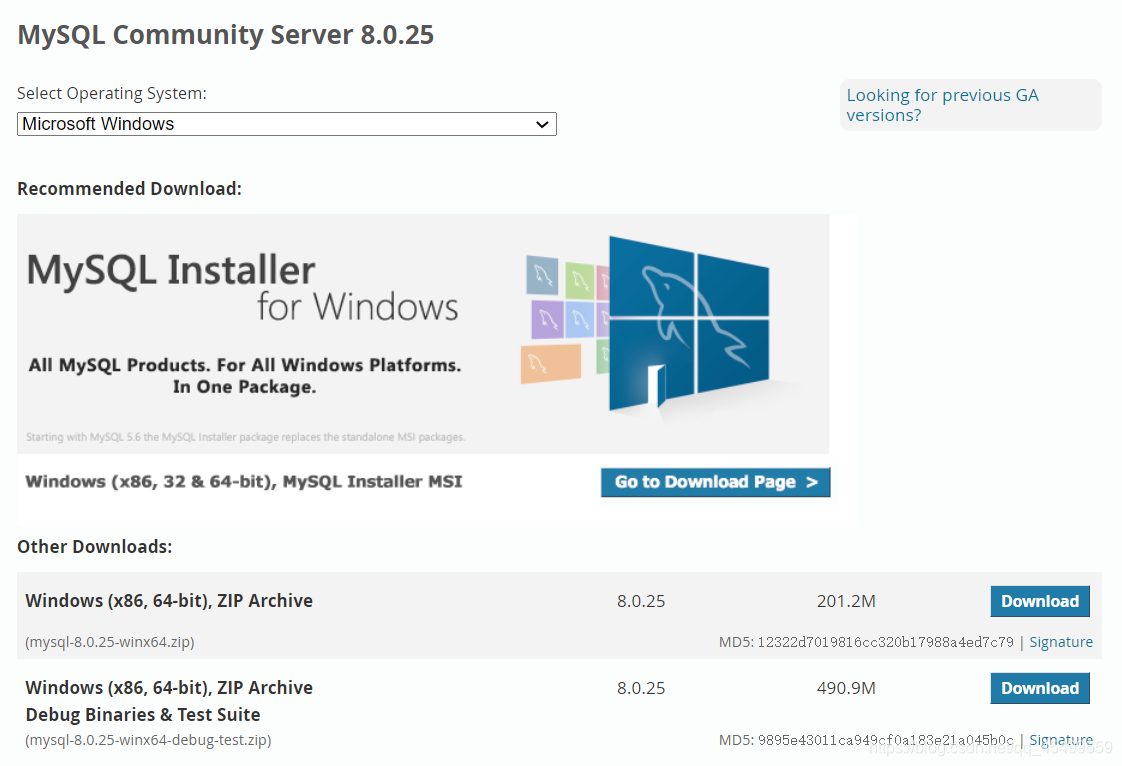Click the (mysql-8.0.25-winx64.zip) filename
Screen dimensions: 1122x766
tap(109, 642)
